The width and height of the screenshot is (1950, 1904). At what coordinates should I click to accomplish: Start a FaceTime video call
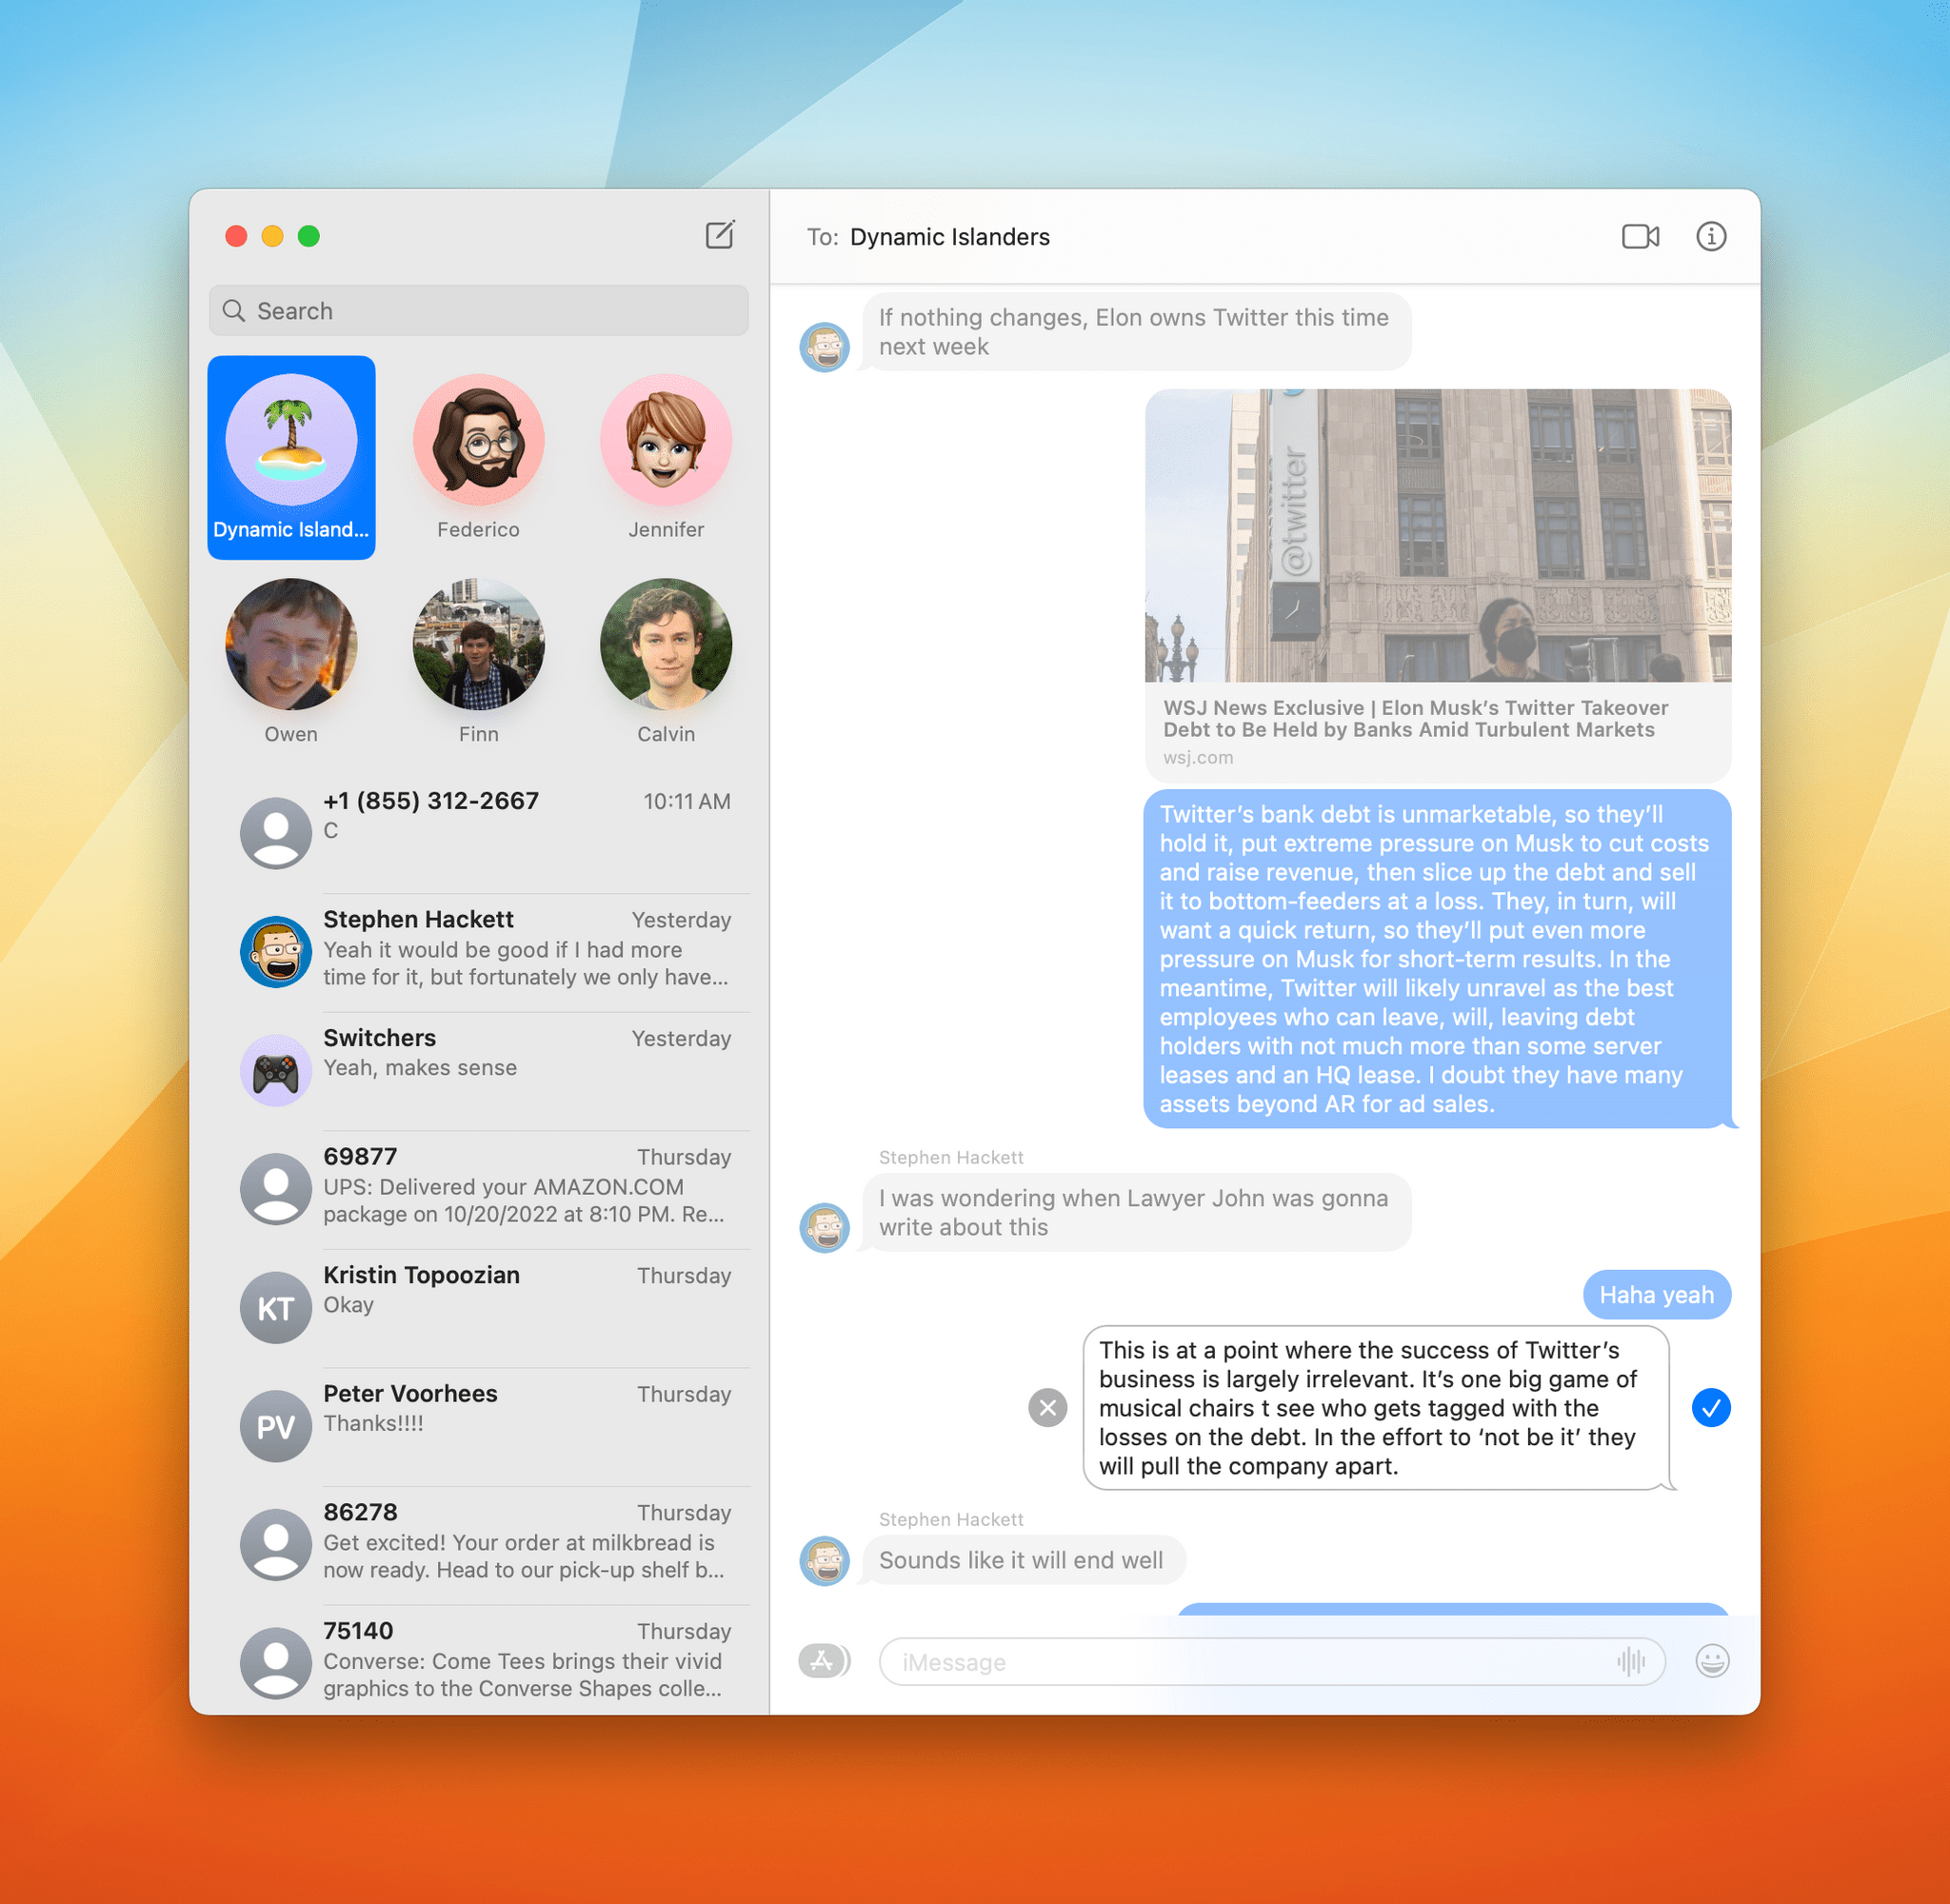tap(1640, 236)
